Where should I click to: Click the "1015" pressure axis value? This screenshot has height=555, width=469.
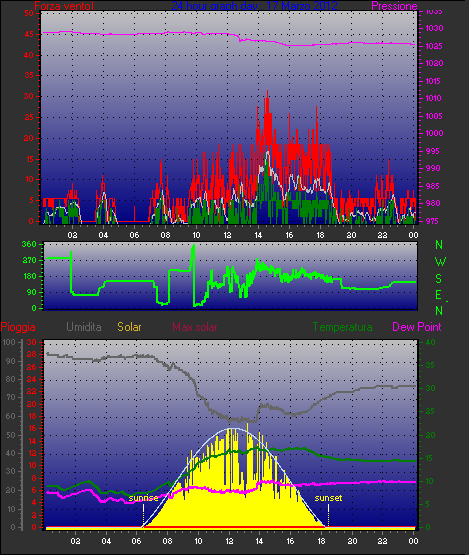tap(433, 81)
